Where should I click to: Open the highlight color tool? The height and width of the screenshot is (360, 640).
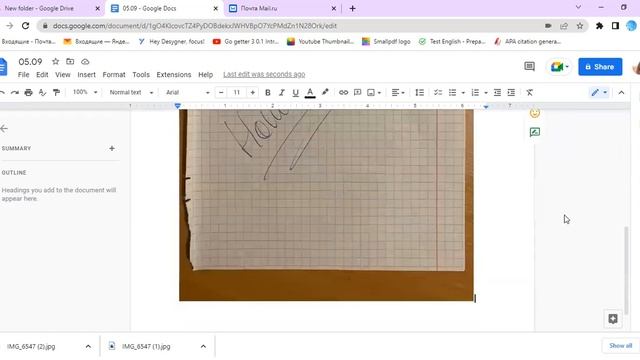pos(325,93)
